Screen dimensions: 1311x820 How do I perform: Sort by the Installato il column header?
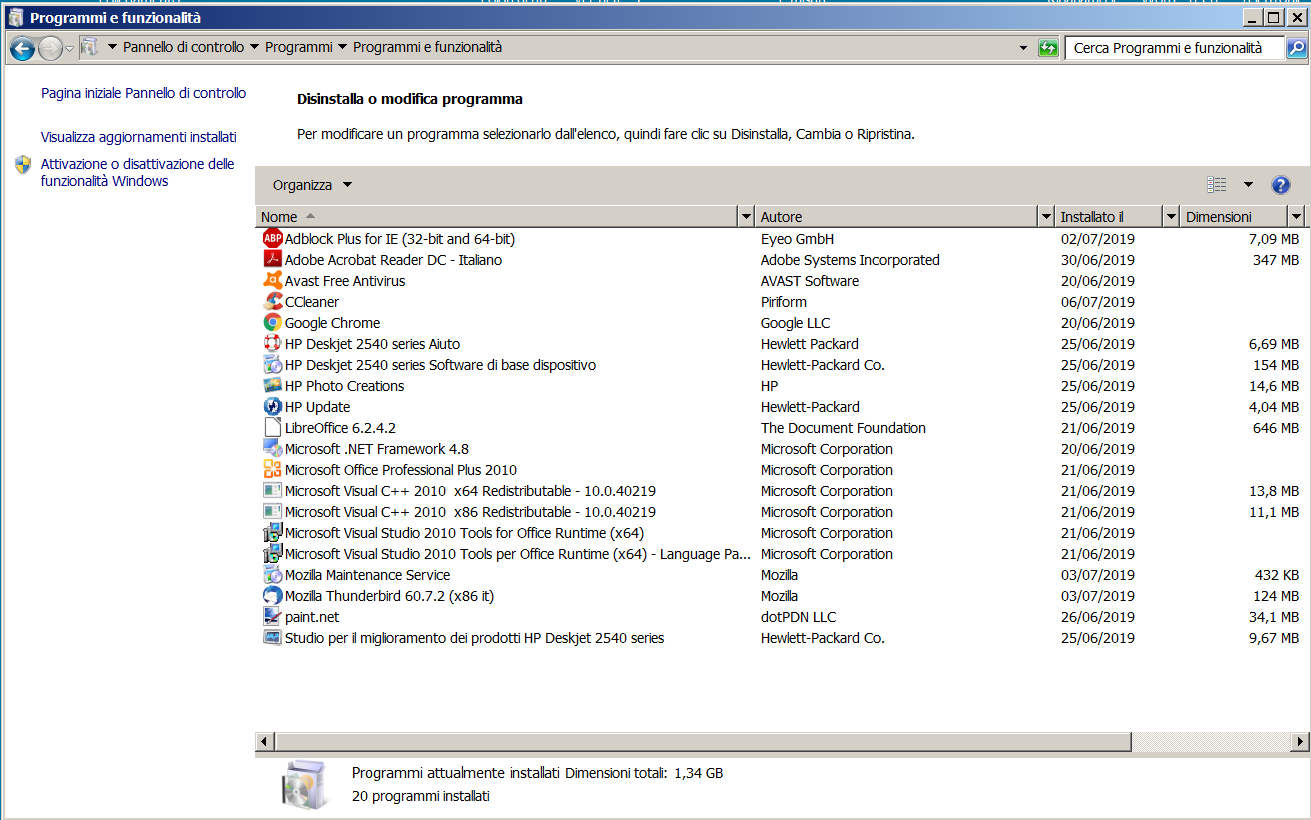[1109, 217]
